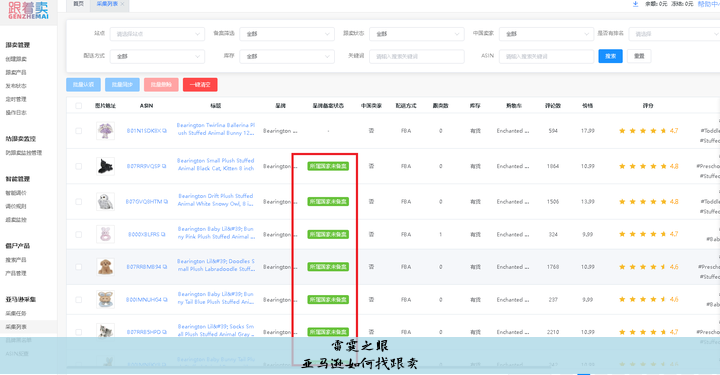Open the Black Cat Kitten product thumbnail
The height and width of the screenshot is (375, 720).
coord(105,166)
